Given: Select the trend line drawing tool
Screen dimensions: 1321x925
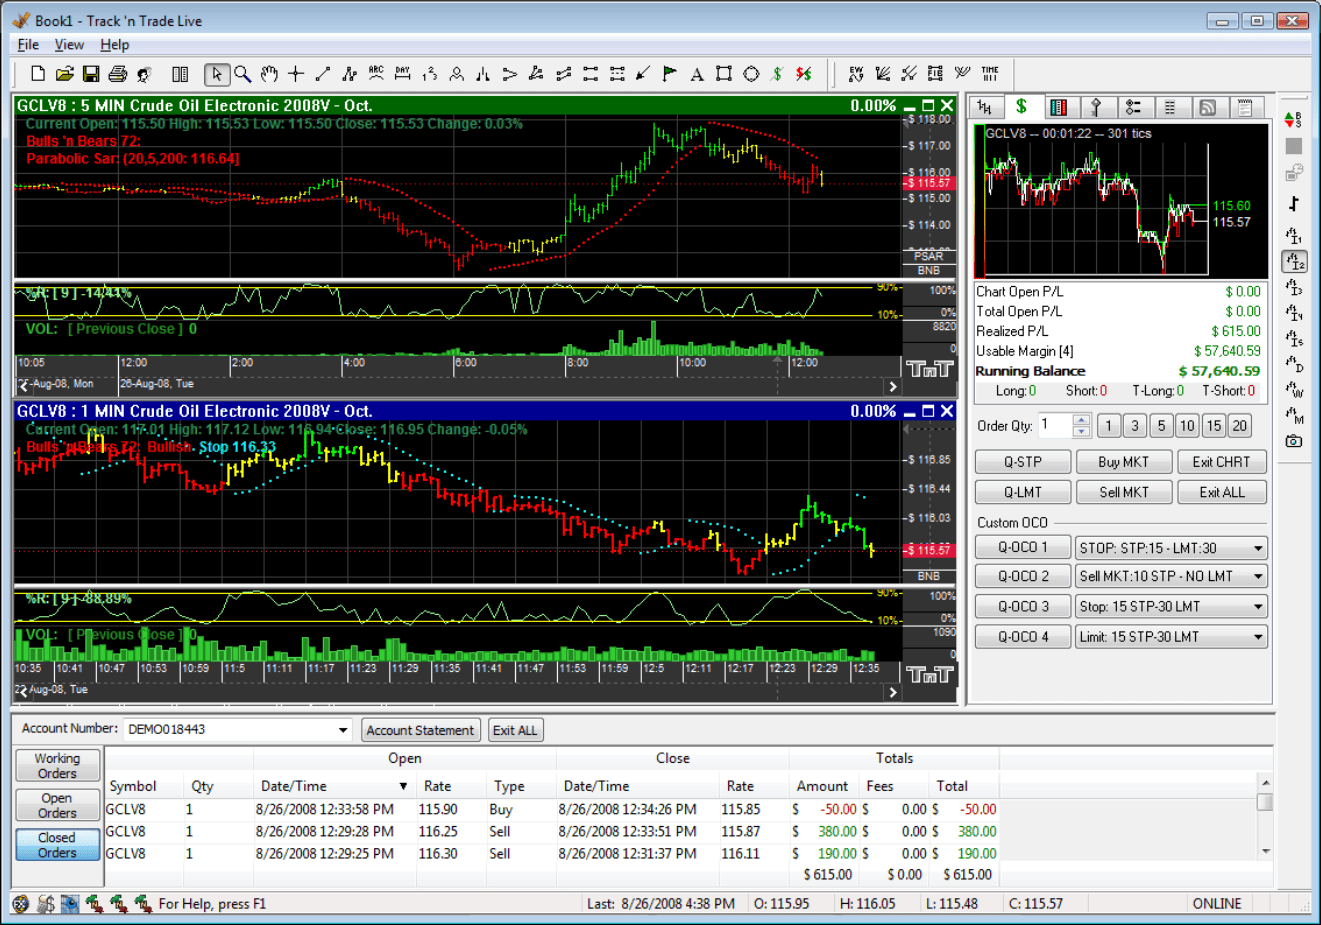Looking at the screenshot, I should tap(323, 74).
